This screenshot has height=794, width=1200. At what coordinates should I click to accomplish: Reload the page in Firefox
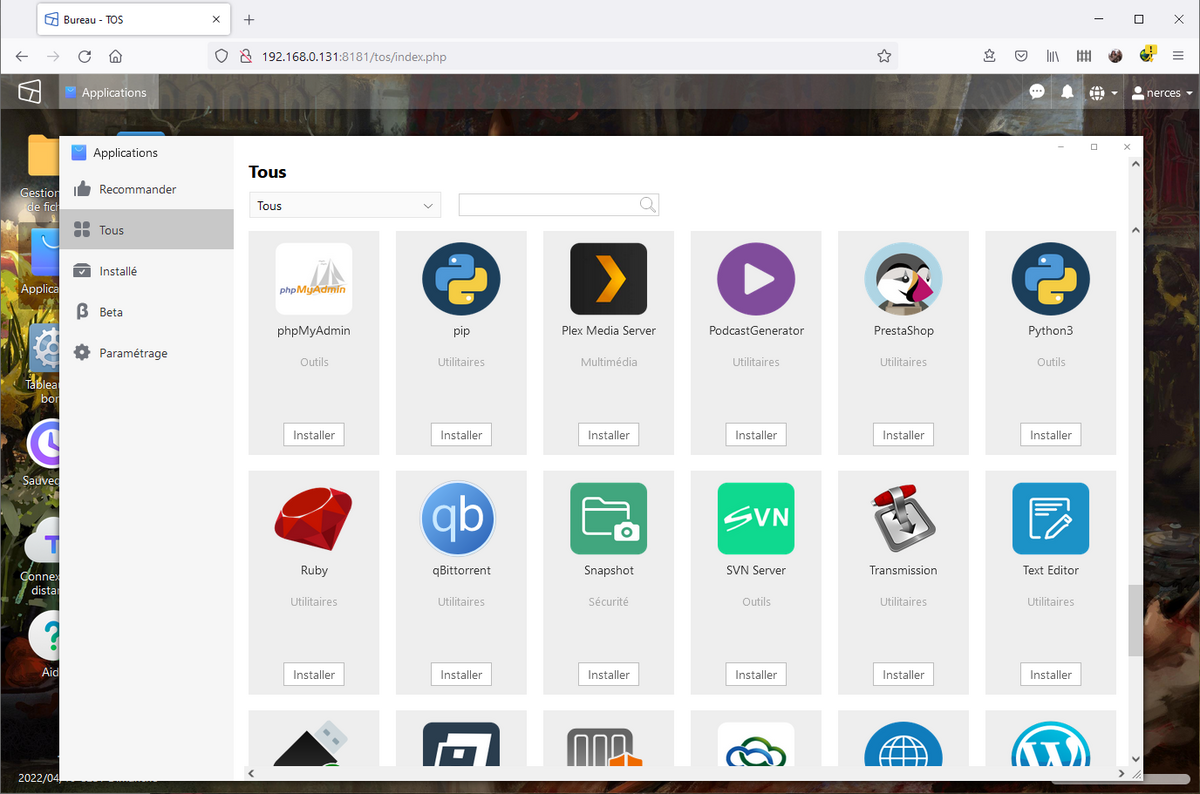click(x=85, y=56)
